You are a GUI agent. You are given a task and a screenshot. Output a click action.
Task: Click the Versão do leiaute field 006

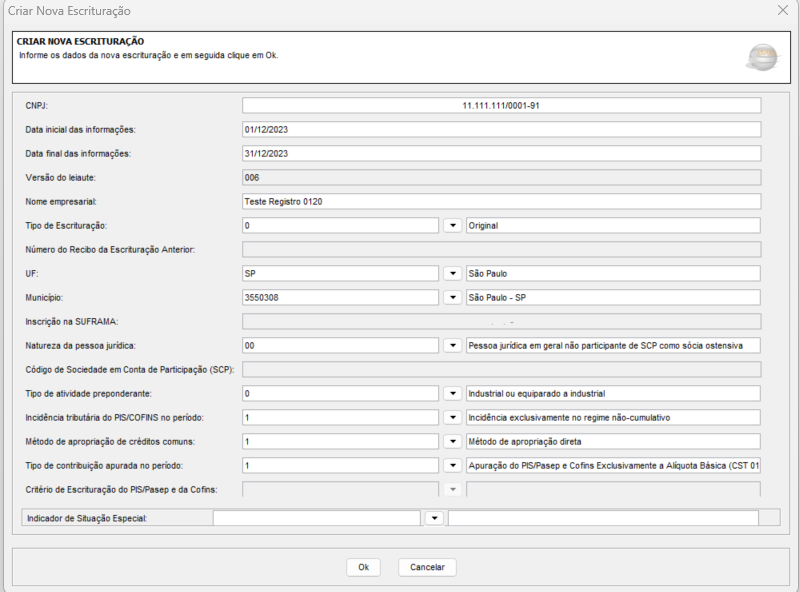(502, 178)
